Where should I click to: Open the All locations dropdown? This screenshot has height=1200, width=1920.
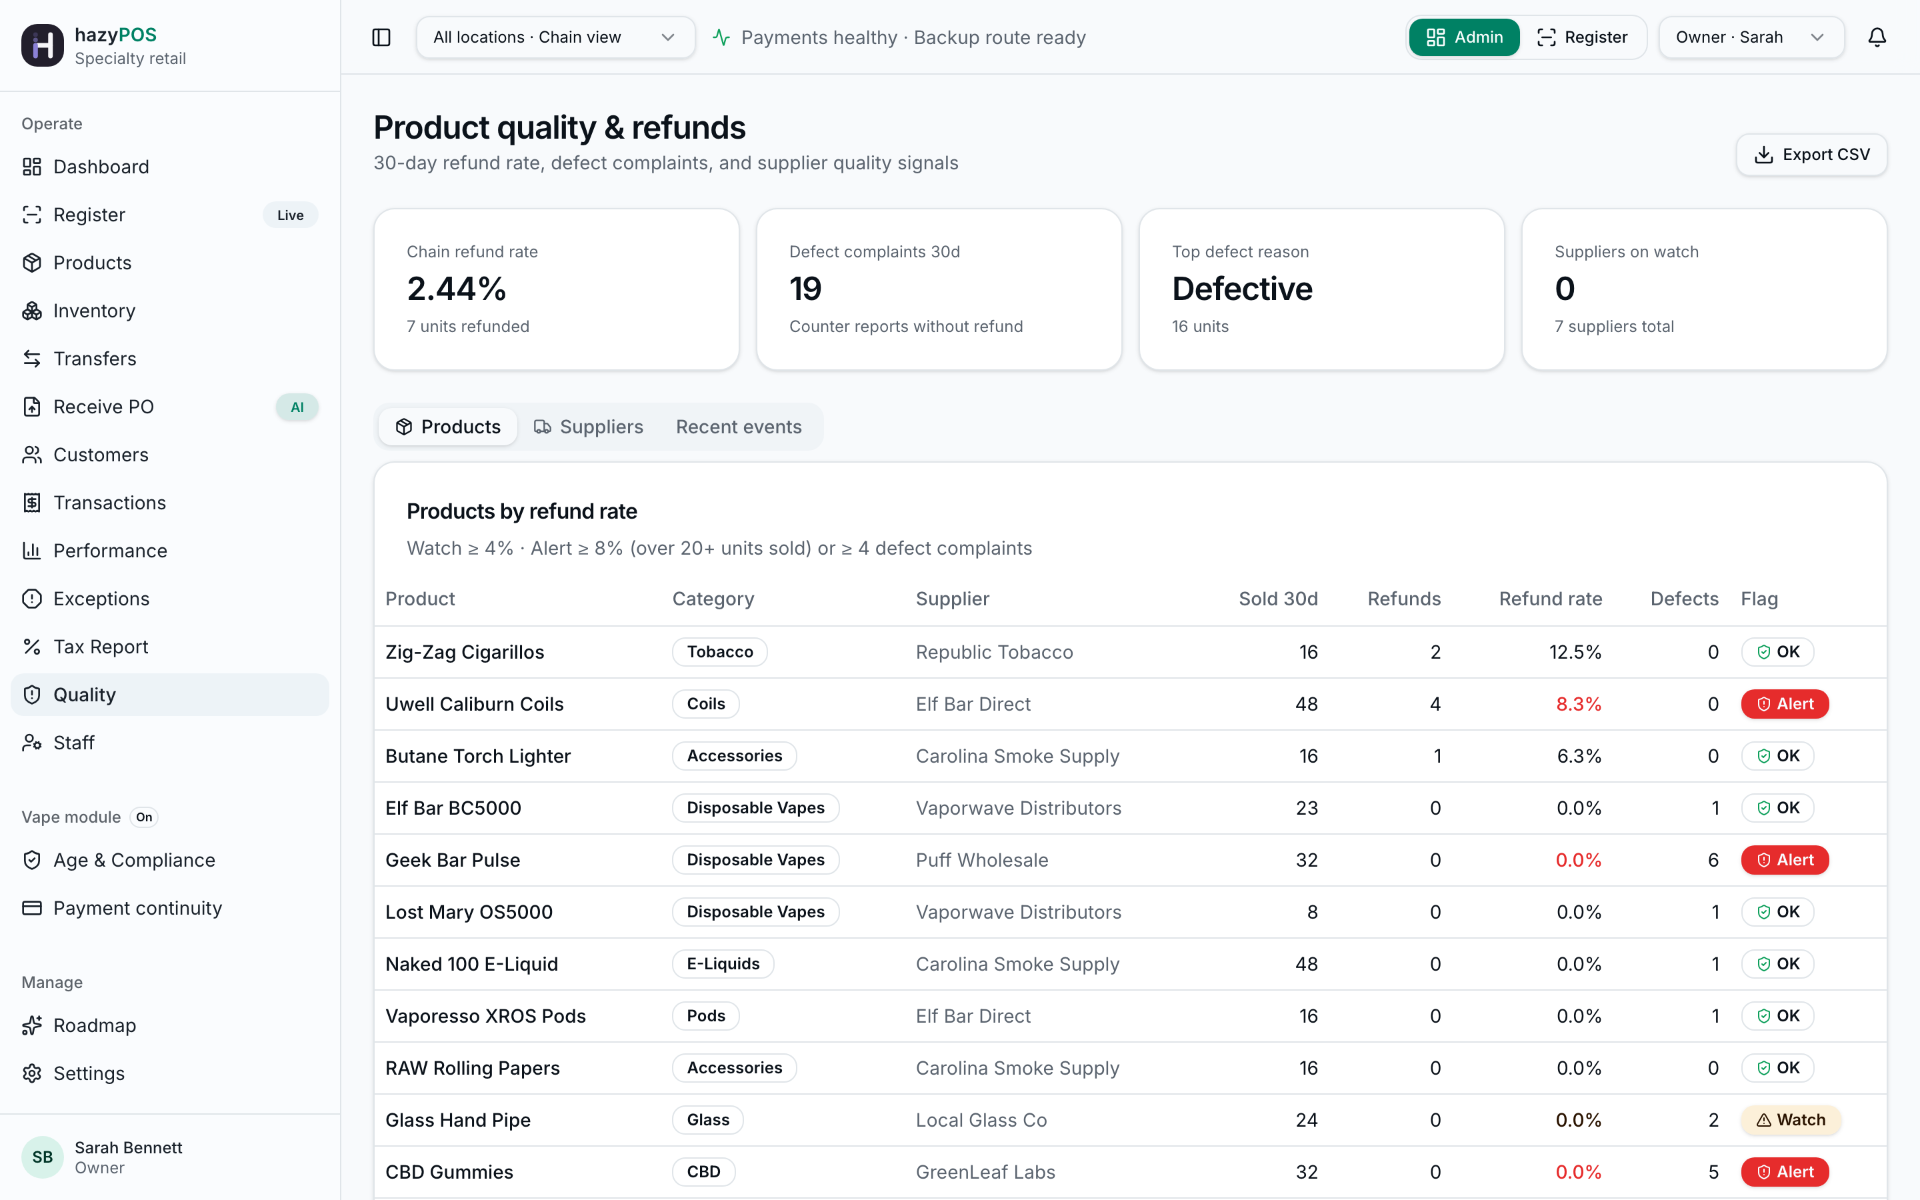click(555, 37)
